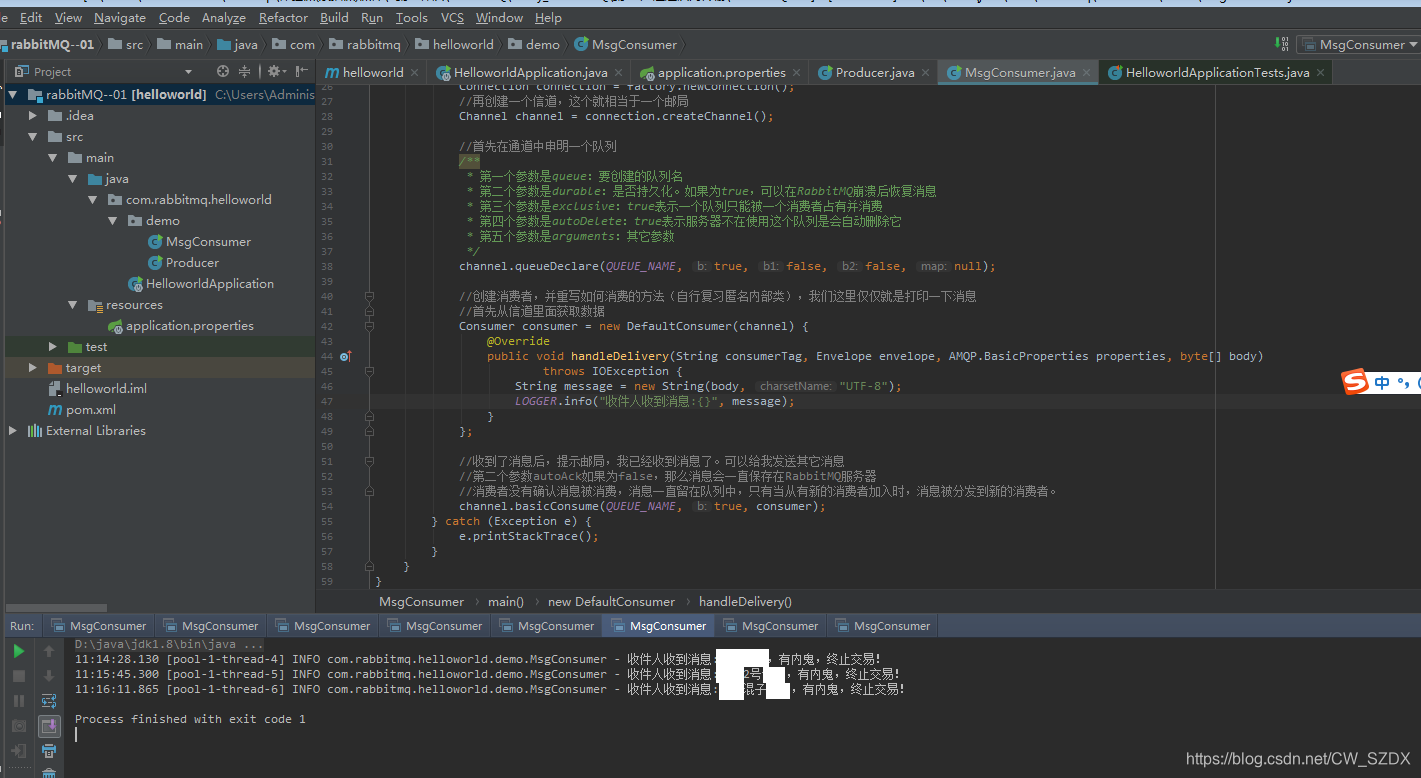Collapse the src folder
The height and width of the screenshot is (778, 1421).
33,137
